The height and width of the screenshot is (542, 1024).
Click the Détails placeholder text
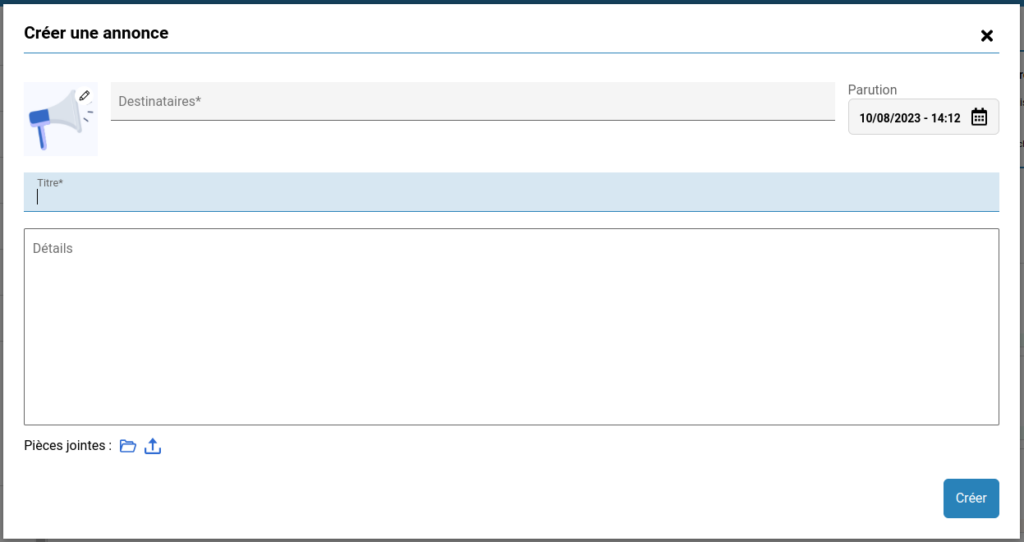[53, 248]
